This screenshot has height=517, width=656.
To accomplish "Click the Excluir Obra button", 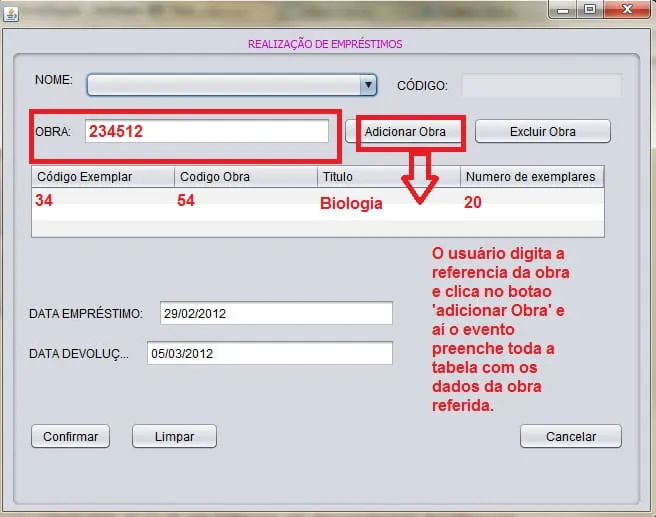I will coord(543,131).
